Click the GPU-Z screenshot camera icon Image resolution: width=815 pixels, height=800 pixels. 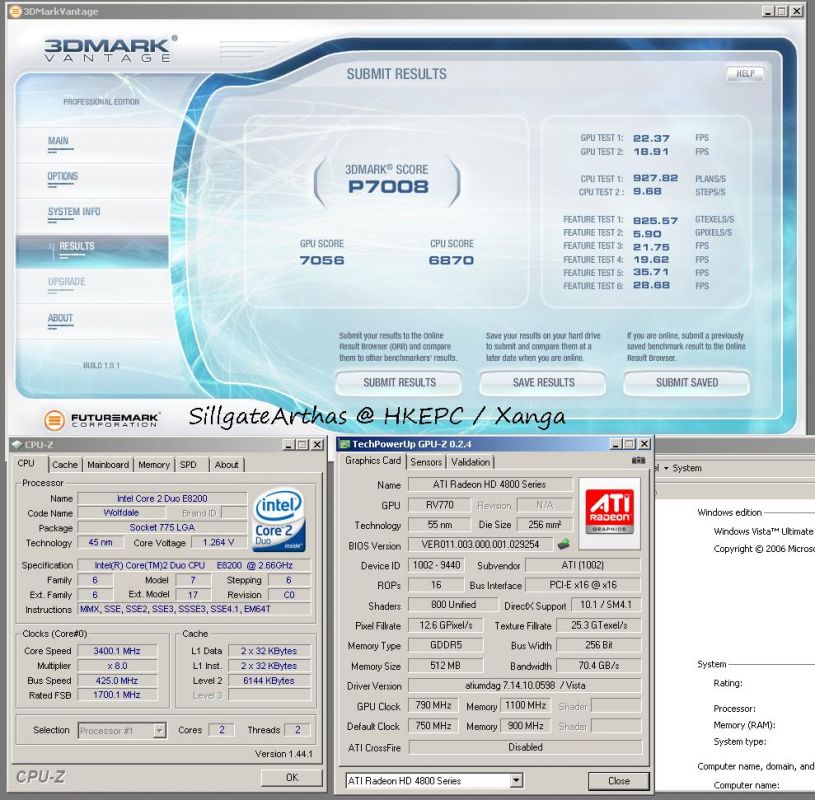(638, 461)
